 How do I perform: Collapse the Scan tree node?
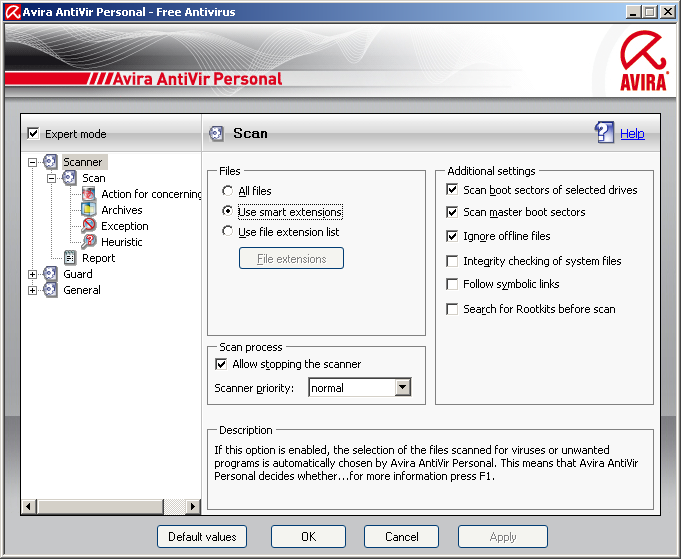pyautogui.click(x=51, y=179)
